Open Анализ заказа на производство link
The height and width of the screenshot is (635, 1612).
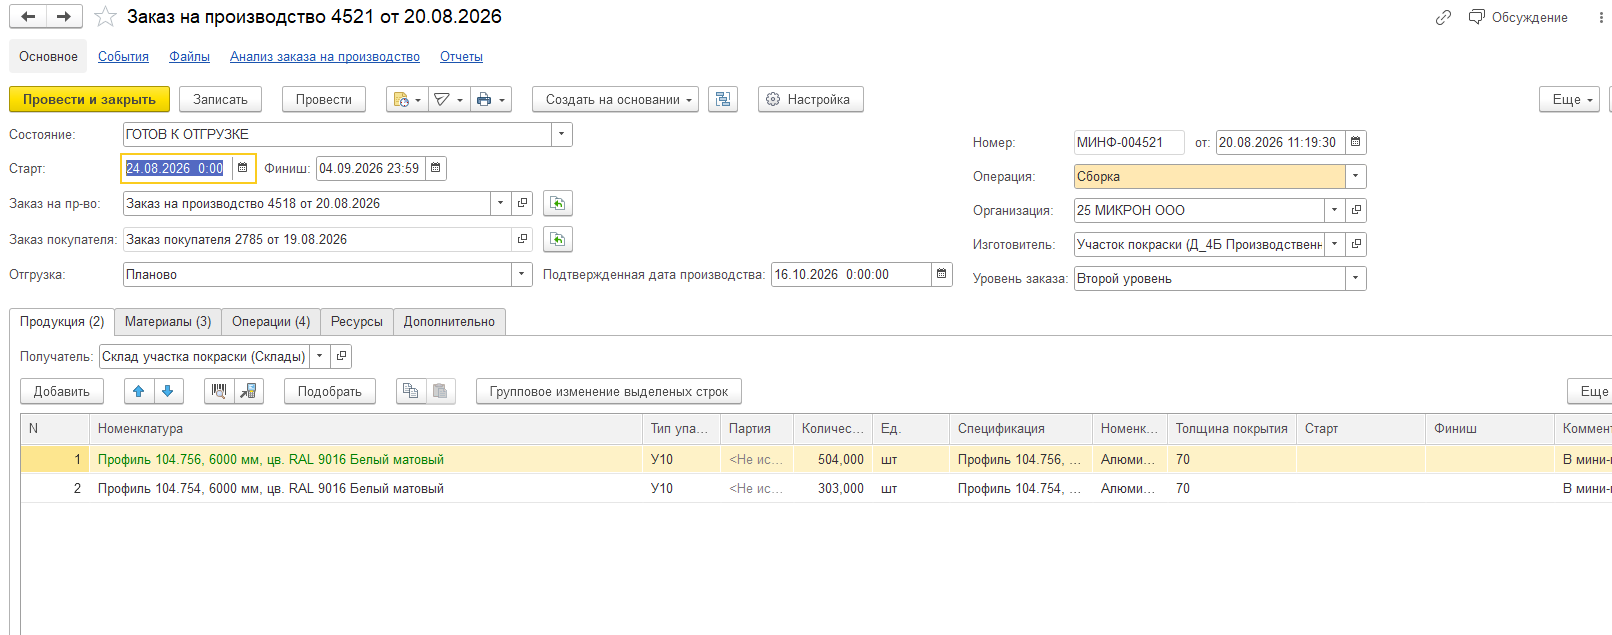325,57
